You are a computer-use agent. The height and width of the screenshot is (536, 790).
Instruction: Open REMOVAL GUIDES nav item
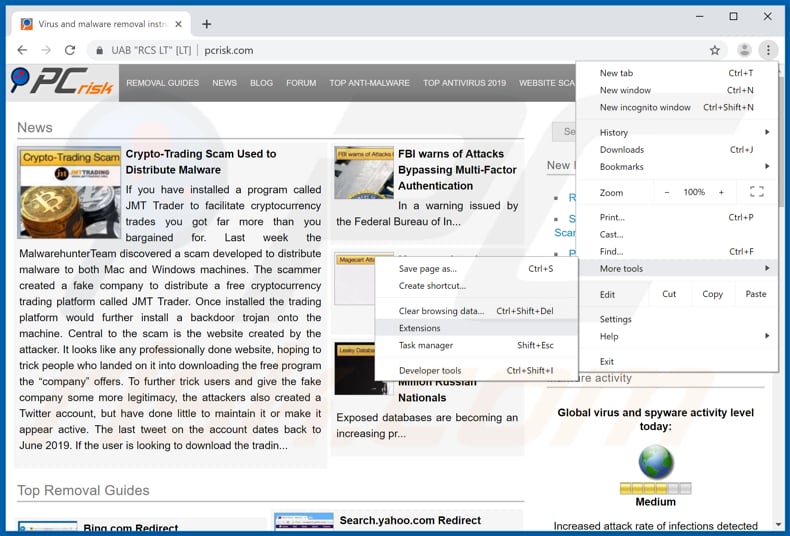pyautogui.click(x=162, y=83)
